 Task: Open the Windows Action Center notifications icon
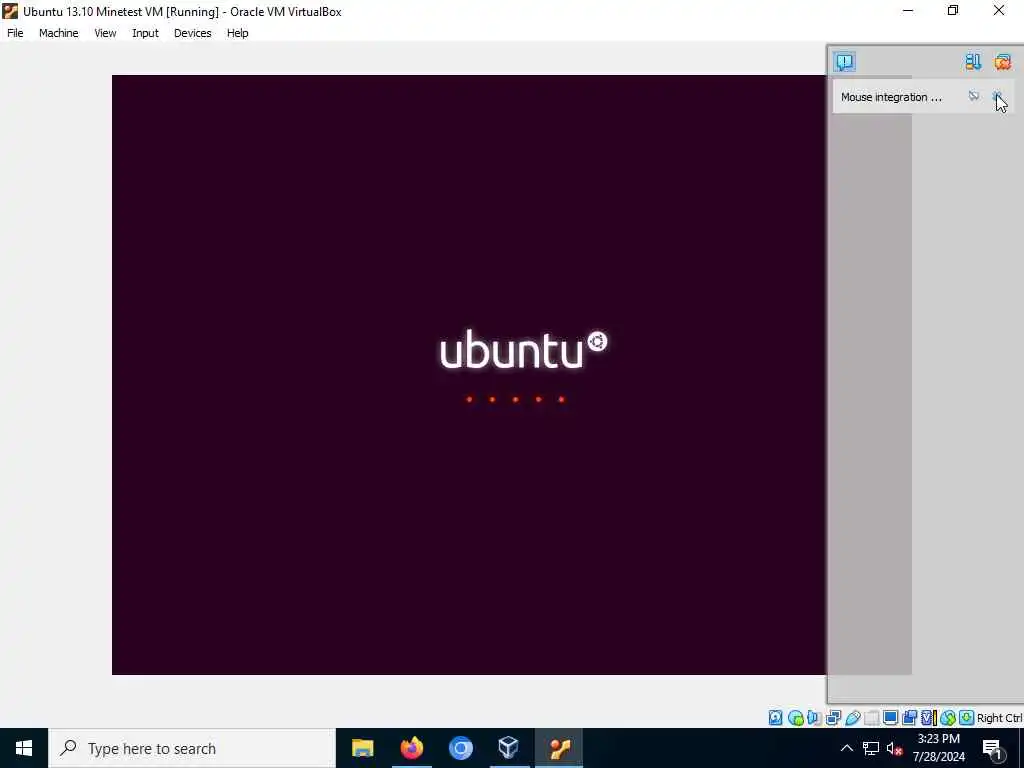tap(993, 748)
